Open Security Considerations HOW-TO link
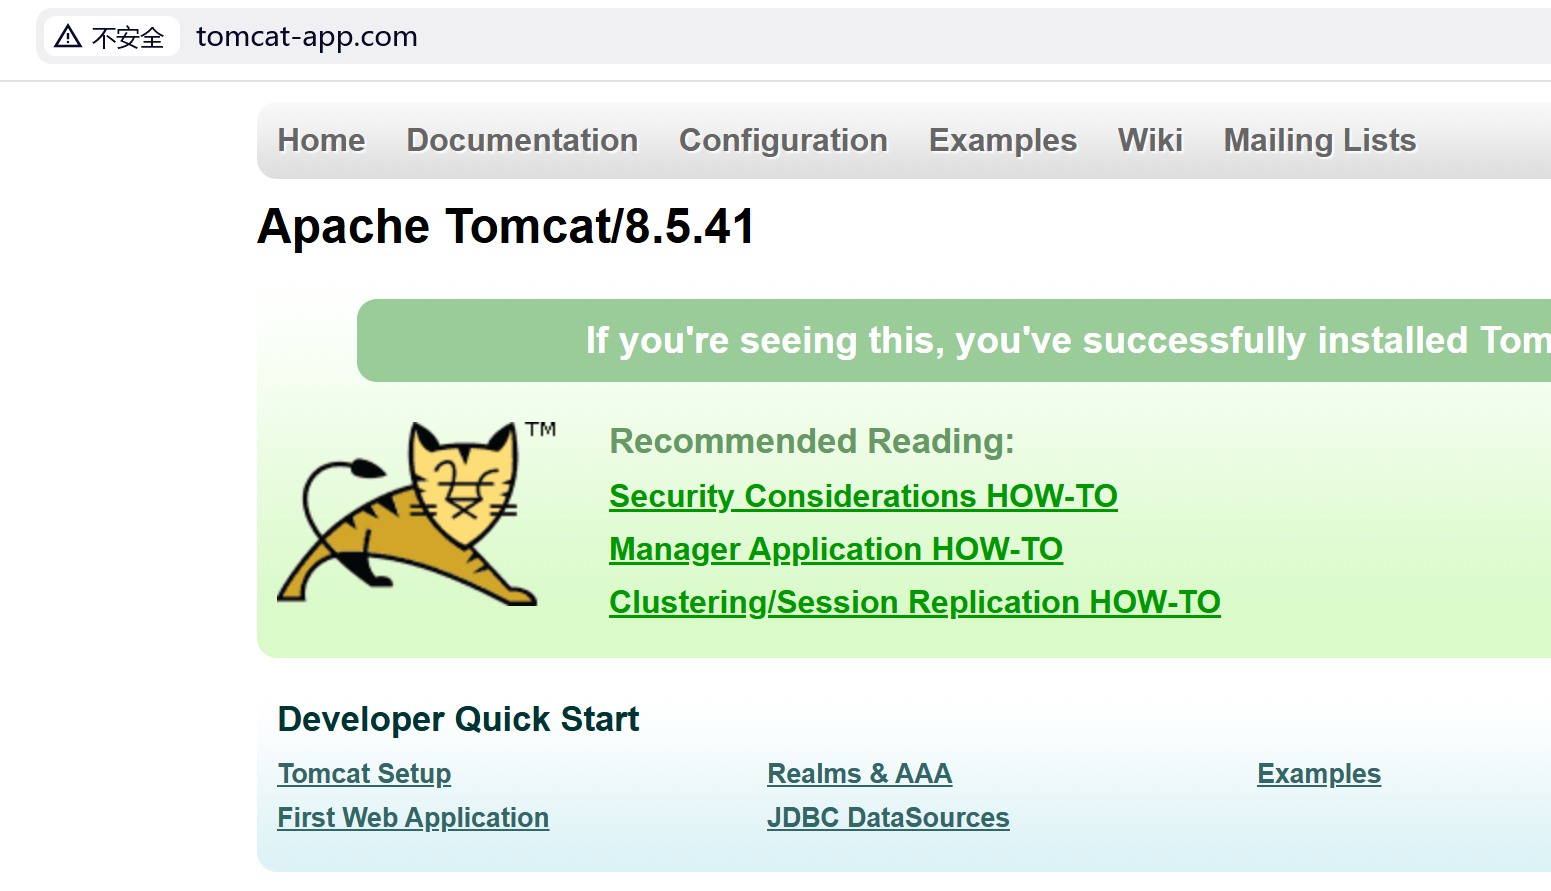Image resolution: width=1551 pixels, height=891 pixels. (x=863, y=496)
